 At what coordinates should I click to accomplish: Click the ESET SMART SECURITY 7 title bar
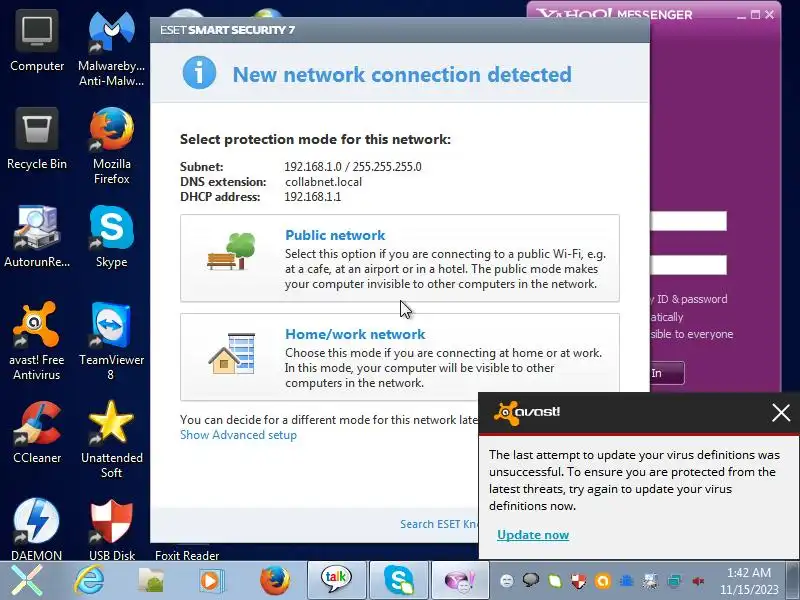point(399,30)
